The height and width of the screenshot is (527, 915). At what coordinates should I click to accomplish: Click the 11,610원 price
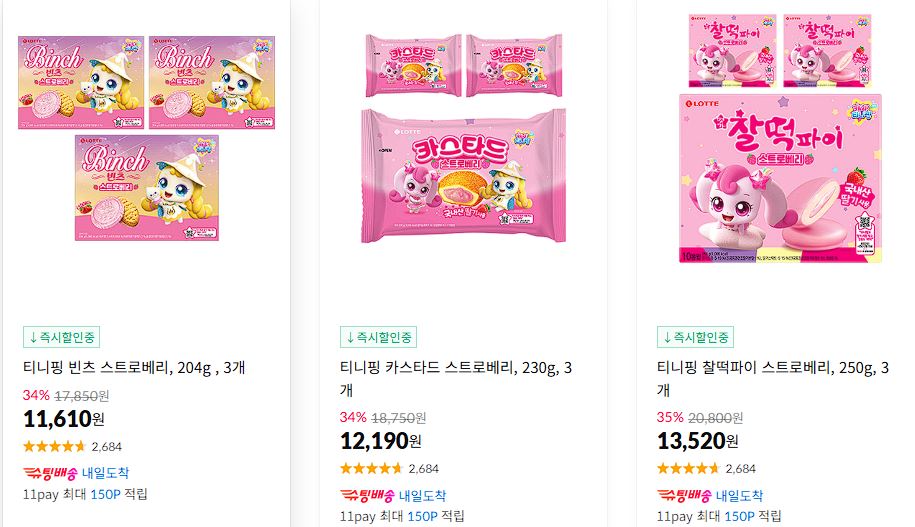[x=64, y=419]
